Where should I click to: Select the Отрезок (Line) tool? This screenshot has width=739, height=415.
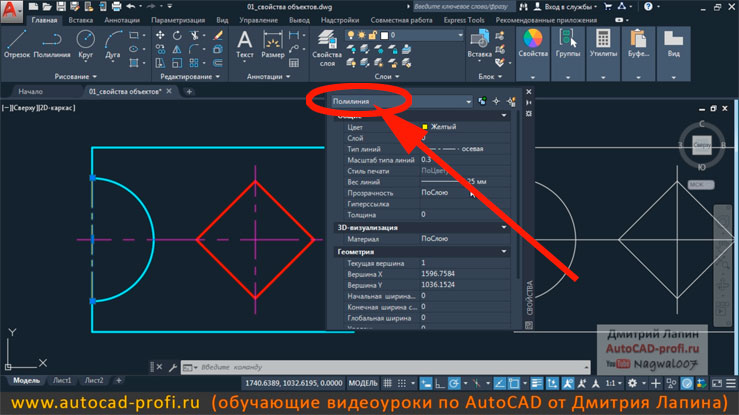click(x=17, y=44)
